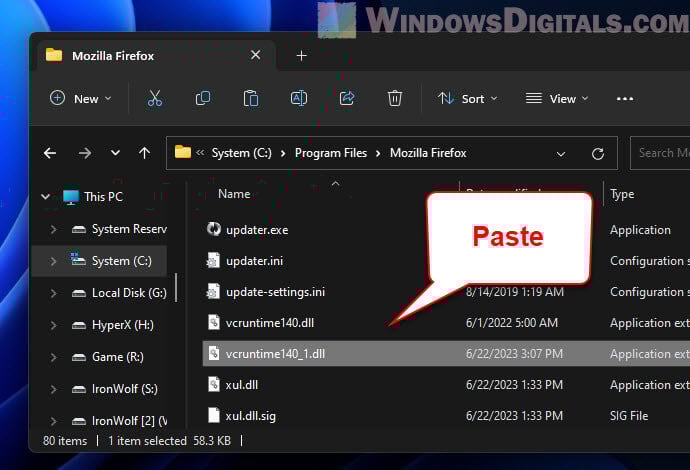
Task: Click the navigation pane scrollbar
Action: coord(176,288)
